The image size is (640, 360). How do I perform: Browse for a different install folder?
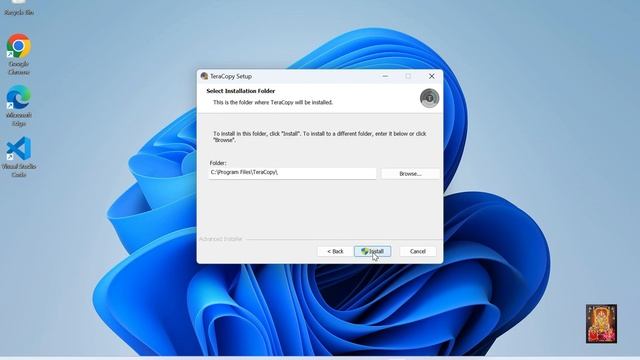click(410, 173)
